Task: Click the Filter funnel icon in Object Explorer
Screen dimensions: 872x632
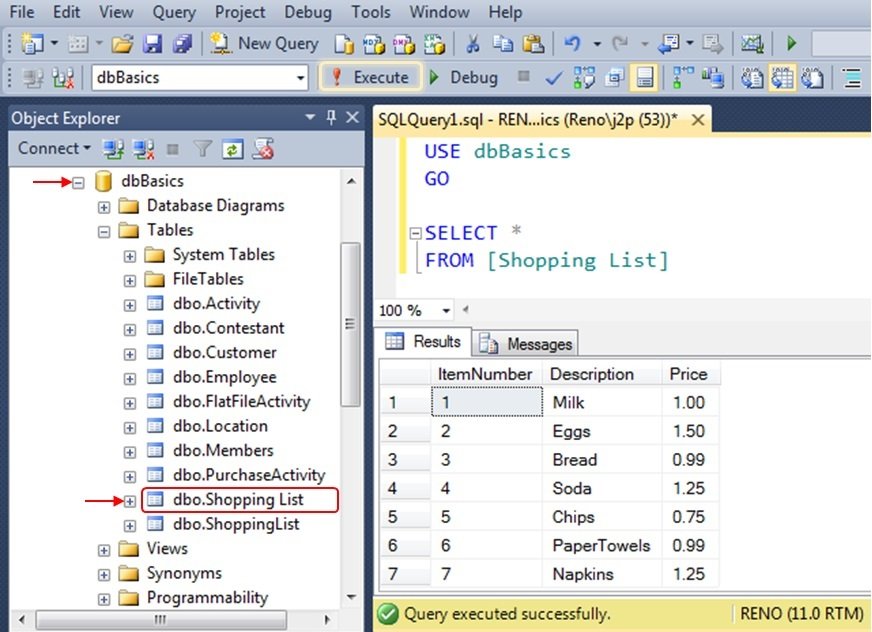Action: pyautogui.click(x=202, y=149)
